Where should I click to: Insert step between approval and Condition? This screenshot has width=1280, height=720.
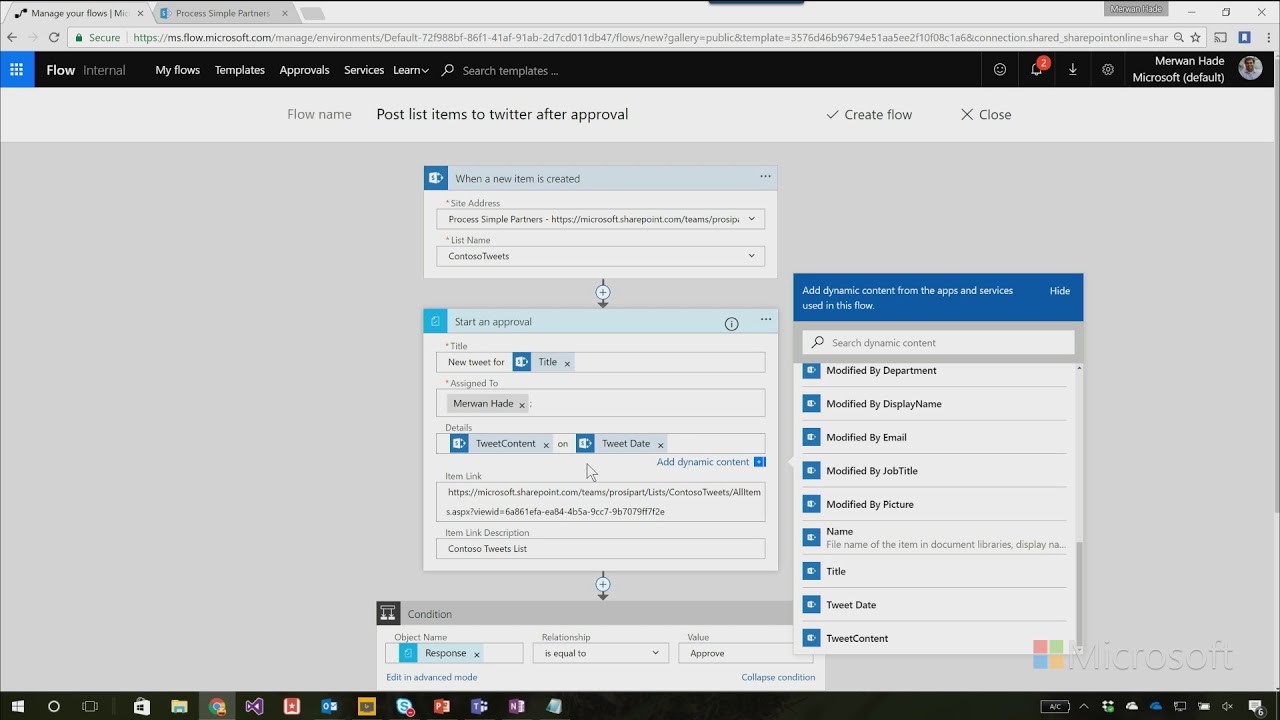602,584
